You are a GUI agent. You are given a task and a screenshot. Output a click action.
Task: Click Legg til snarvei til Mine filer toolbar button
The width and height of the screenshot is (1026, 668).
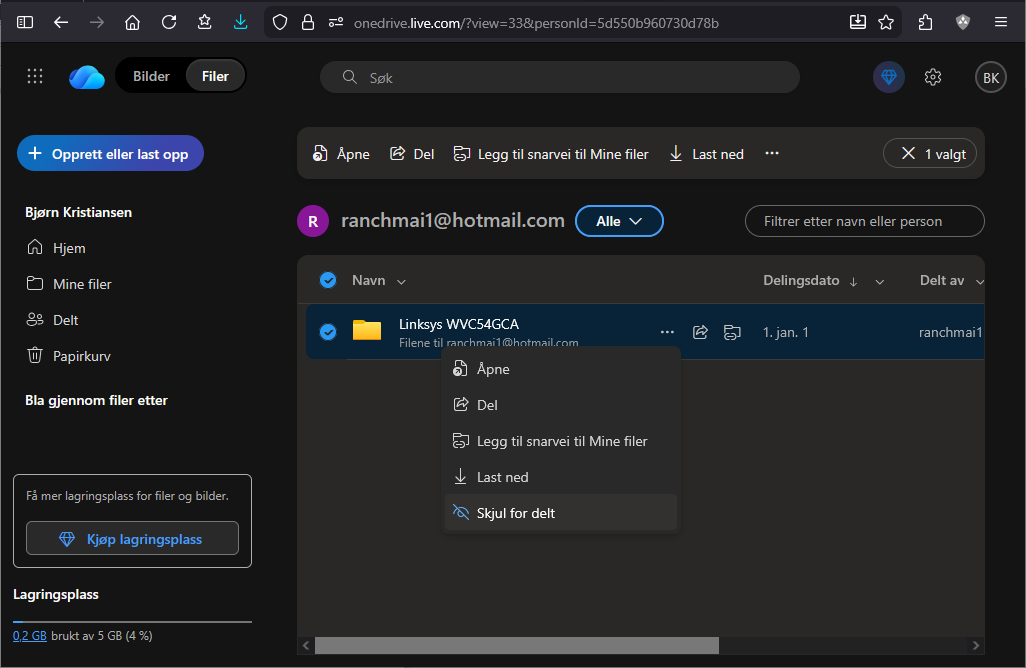click(x=551, y=154)
